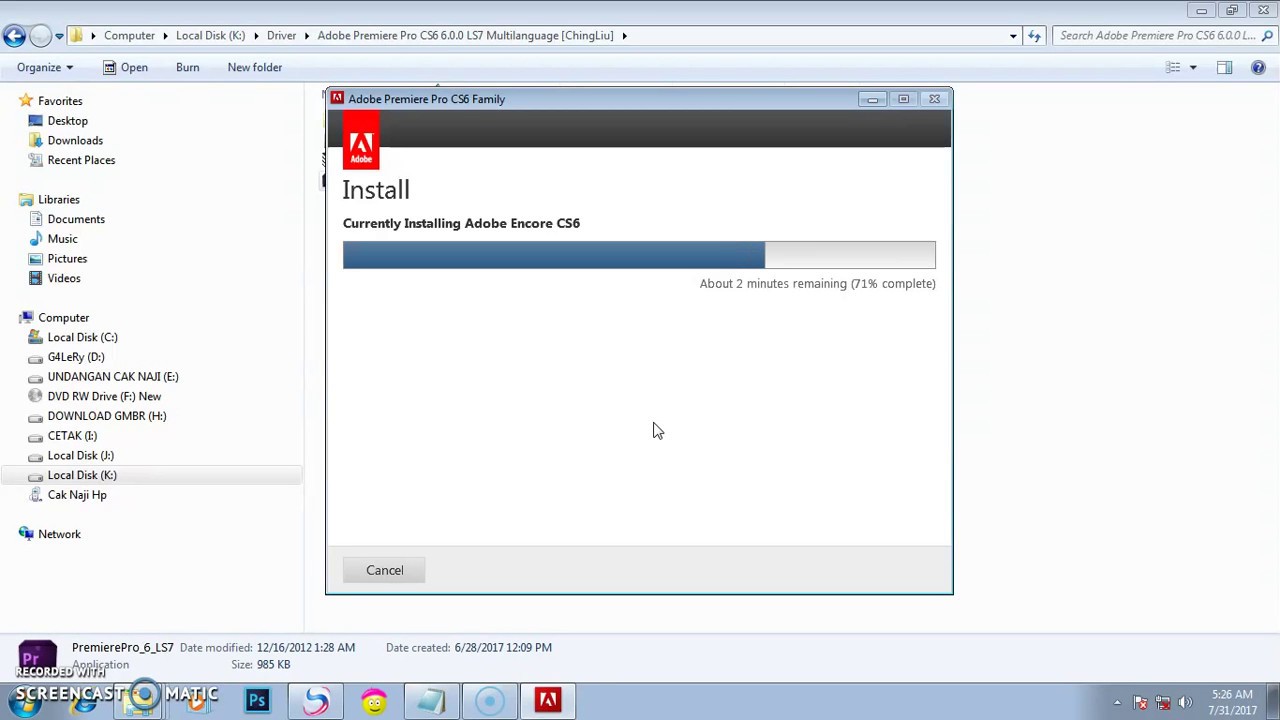Click the Adobe logo in the installer header
1280x720 pixels.
point(361,141)
